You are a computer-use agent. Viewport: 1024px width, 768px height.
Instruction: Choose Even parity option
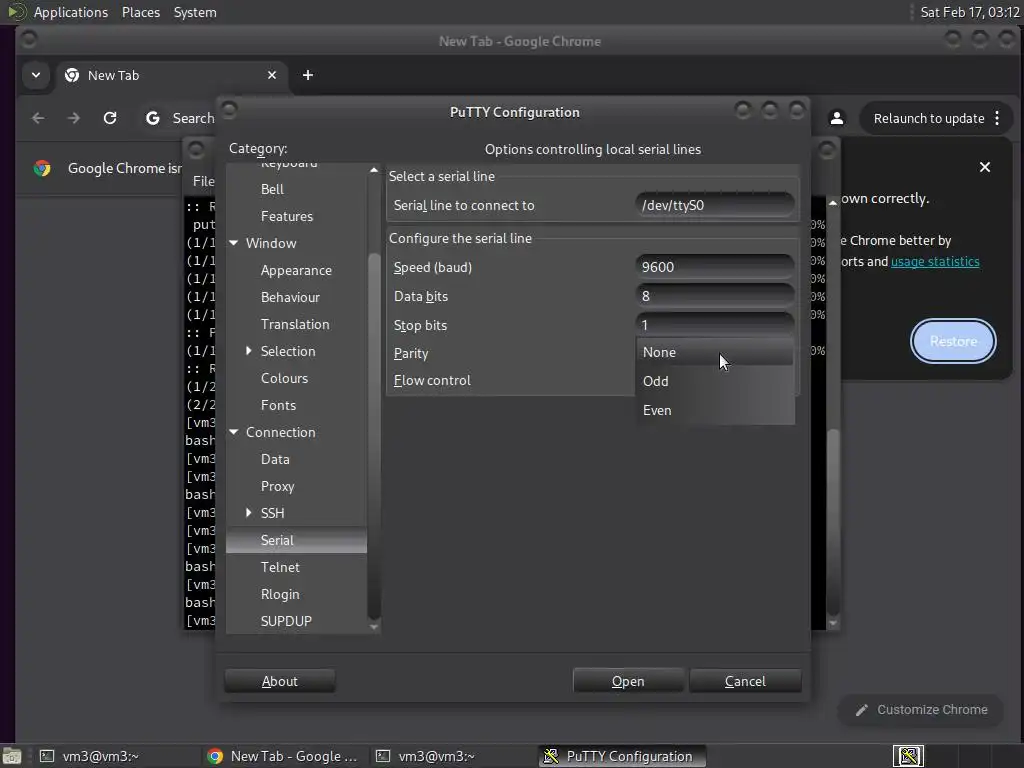click(x=714, y=410)
